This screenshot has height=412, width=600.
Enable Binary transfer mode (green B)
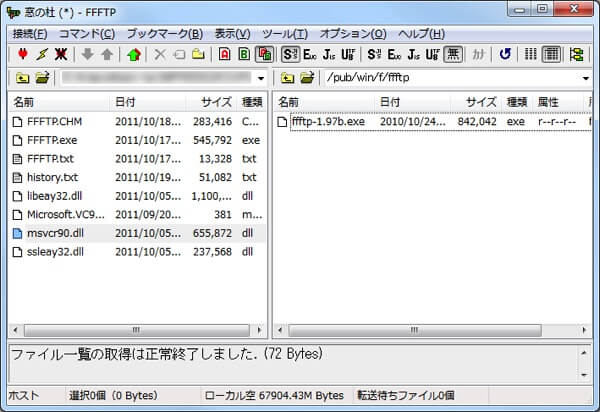click(x=244, y=54)
